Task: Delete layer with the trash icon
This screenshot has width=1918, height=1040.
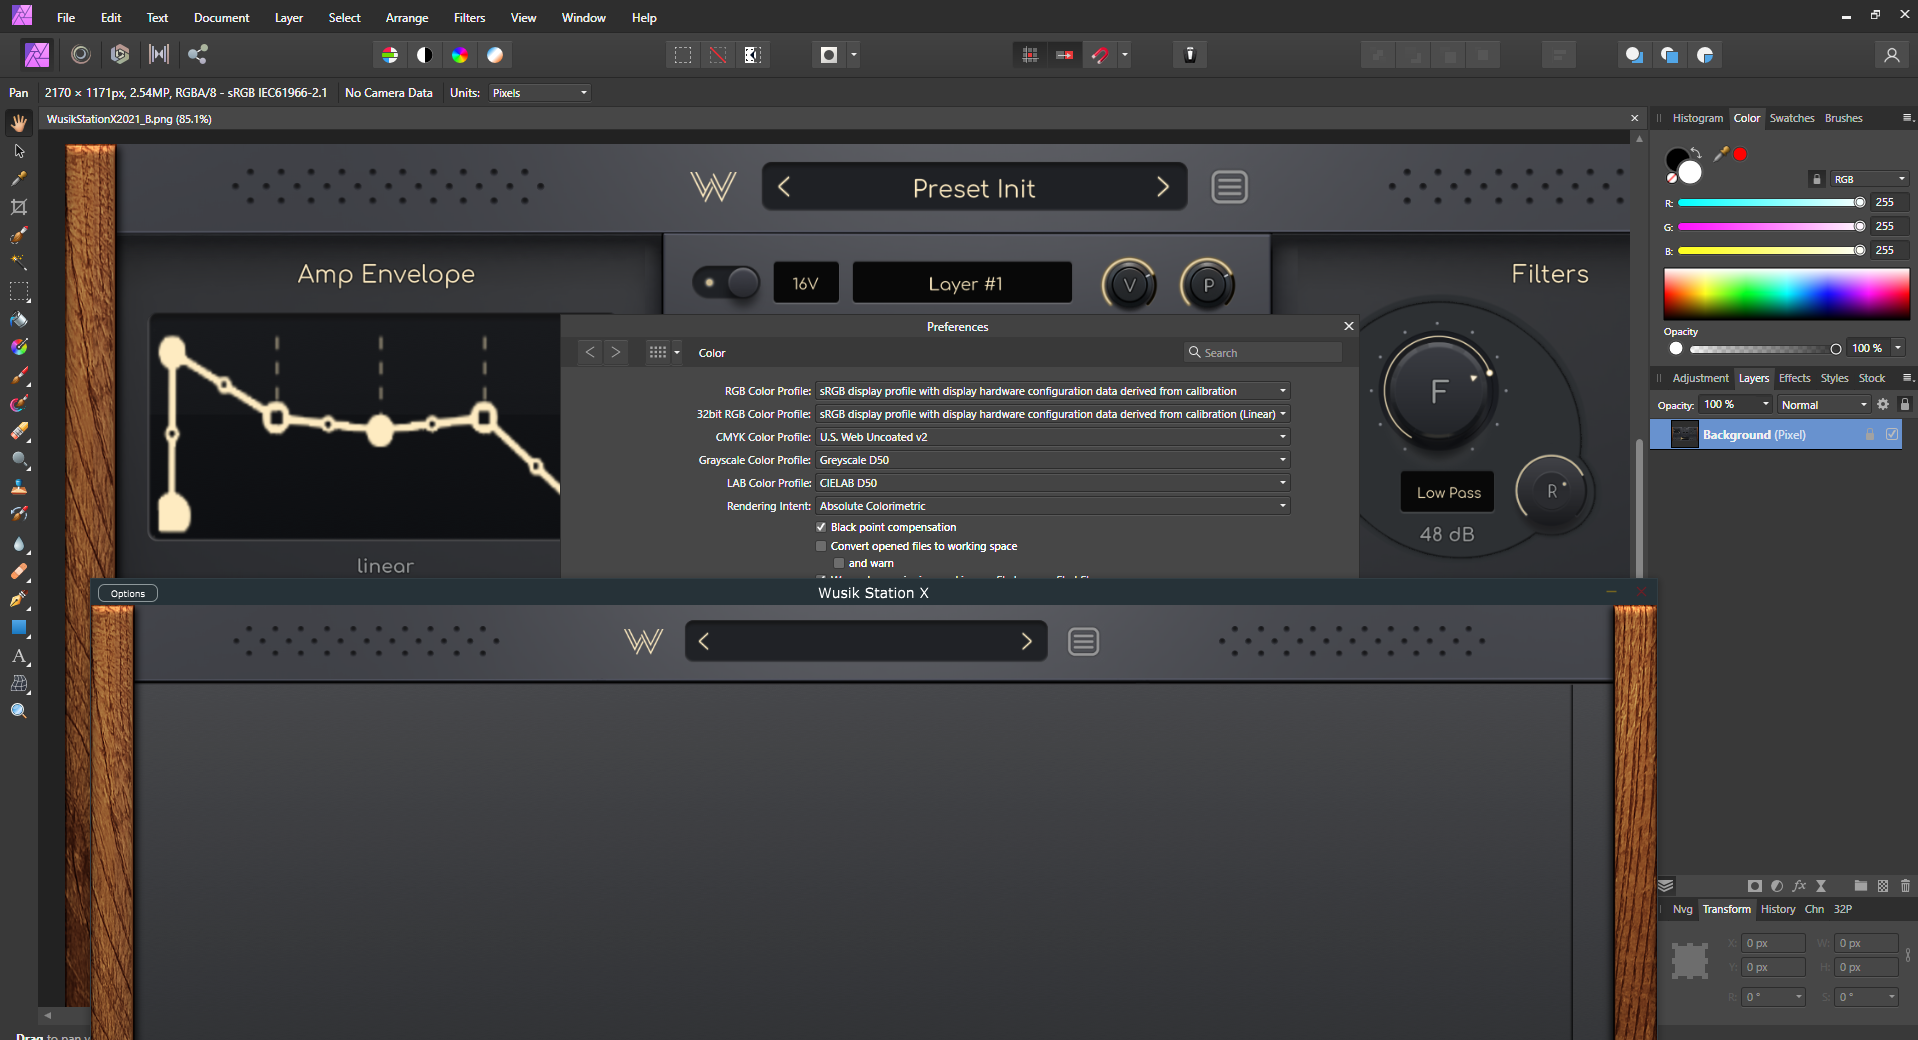Action: pos(1905,886)
